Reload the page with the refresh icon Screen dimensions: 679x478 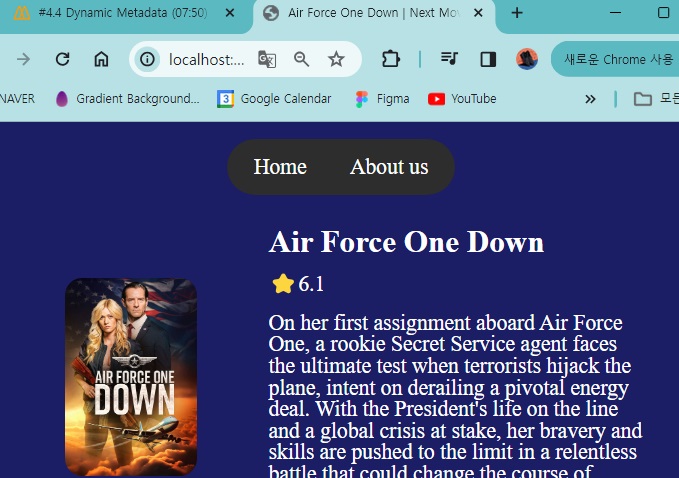(x=63, y=59)
